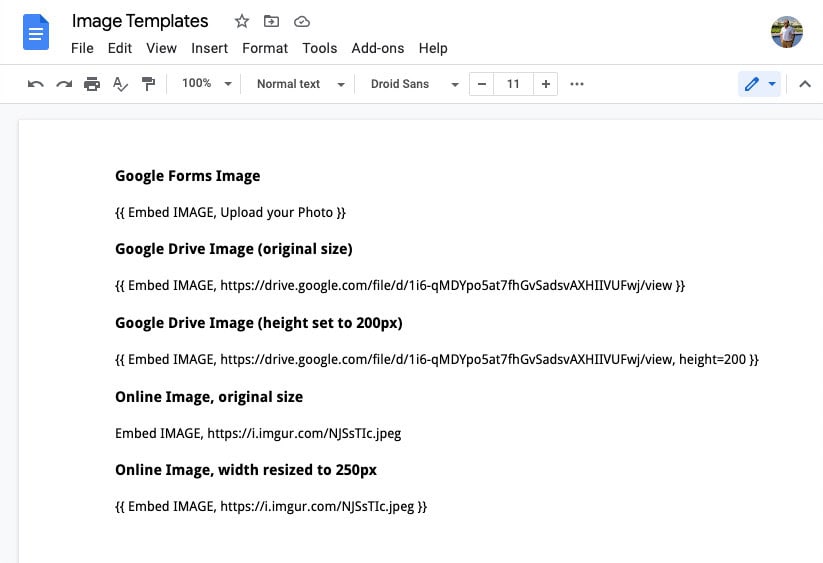This screenshot has height=563, width=823.
Task: Increase the font size
Action: coord(546,84)
